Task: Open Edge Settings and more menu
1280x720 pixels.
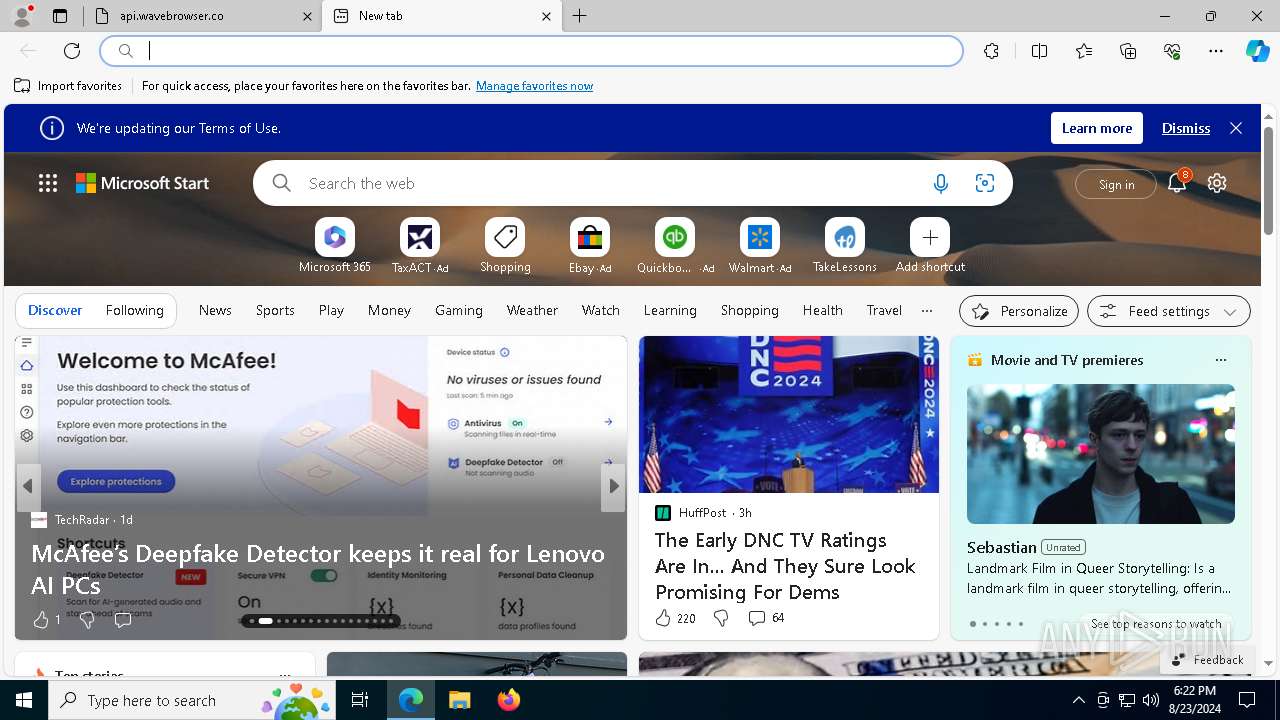Action: pyautogui.click(x=1216, y=51)
